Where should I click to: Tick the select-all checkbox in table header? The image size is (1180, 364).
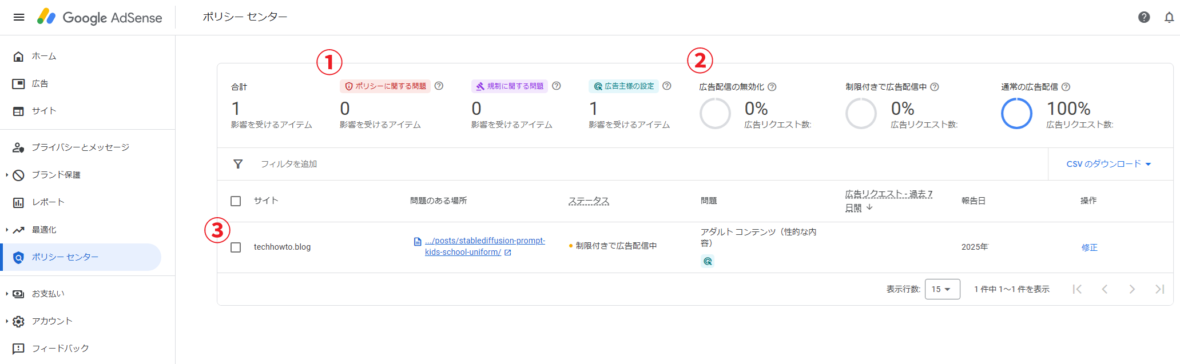pos(236,201)
